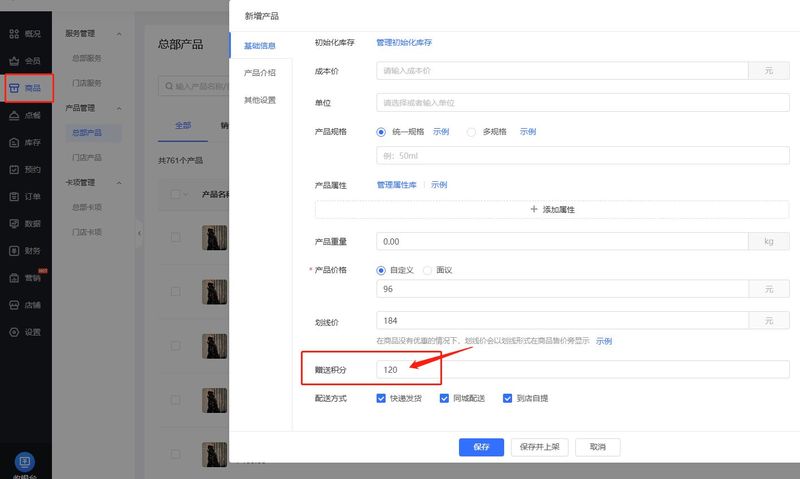Collapse the 服务管理 menu group
This screenshot has width=800, height=479.
[119, 34]
